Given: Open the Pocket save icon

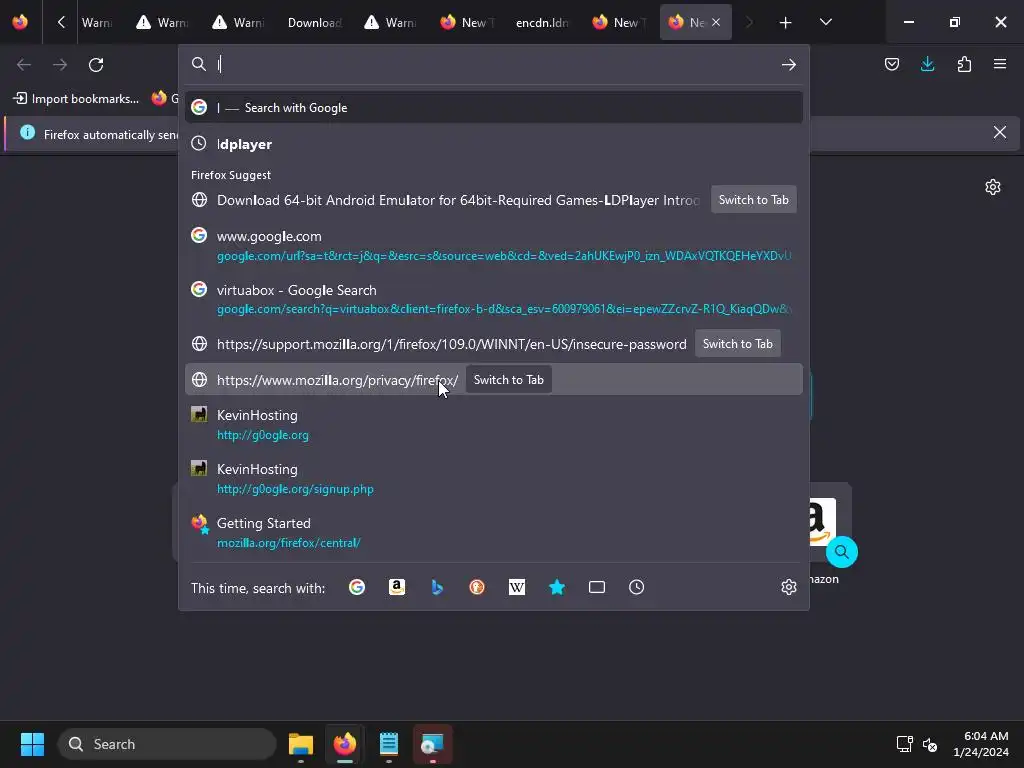Looking at the screenshot, I should 891,64.
